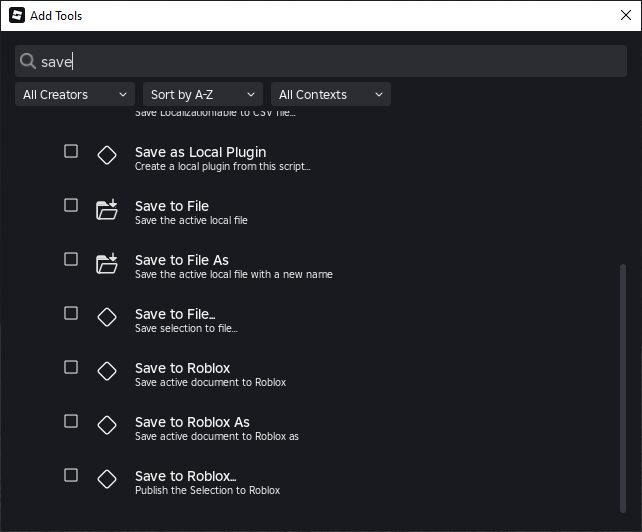Click 'Save active document to Roblox as' description
Screen dimensions: 642x532
(x=217, y=437)
